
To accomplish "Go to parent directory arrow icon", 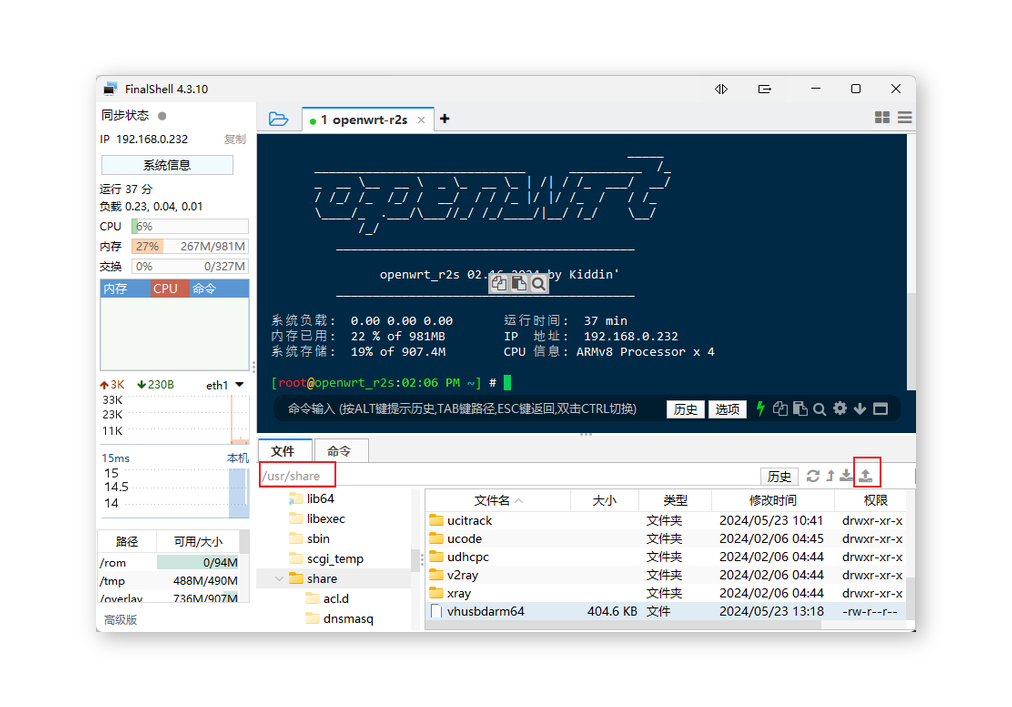I will [x=830, y=476].
